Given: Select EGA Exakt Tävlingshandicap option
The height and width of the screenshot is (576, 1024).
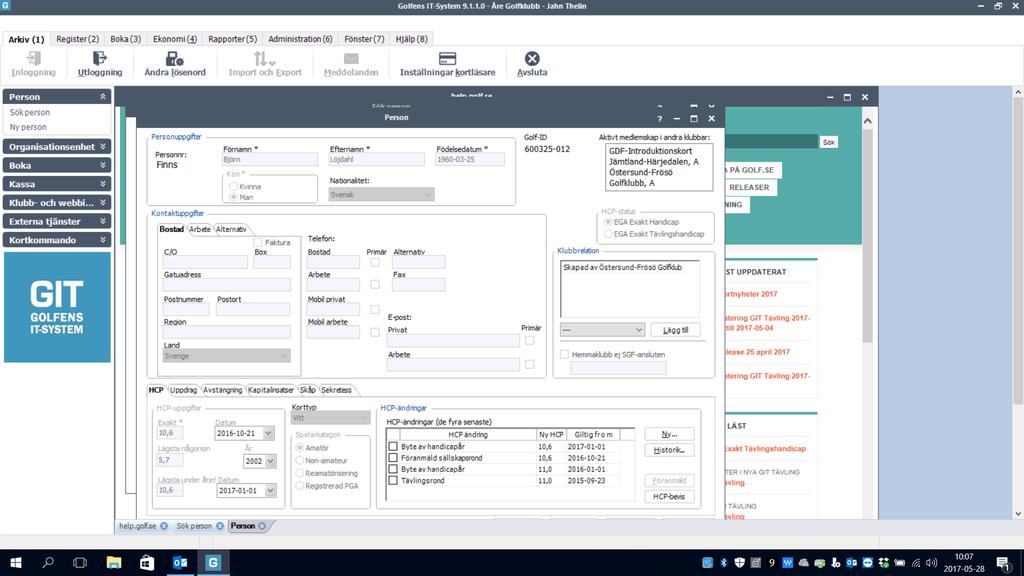Looking at the screenshot, I should 608,234.
